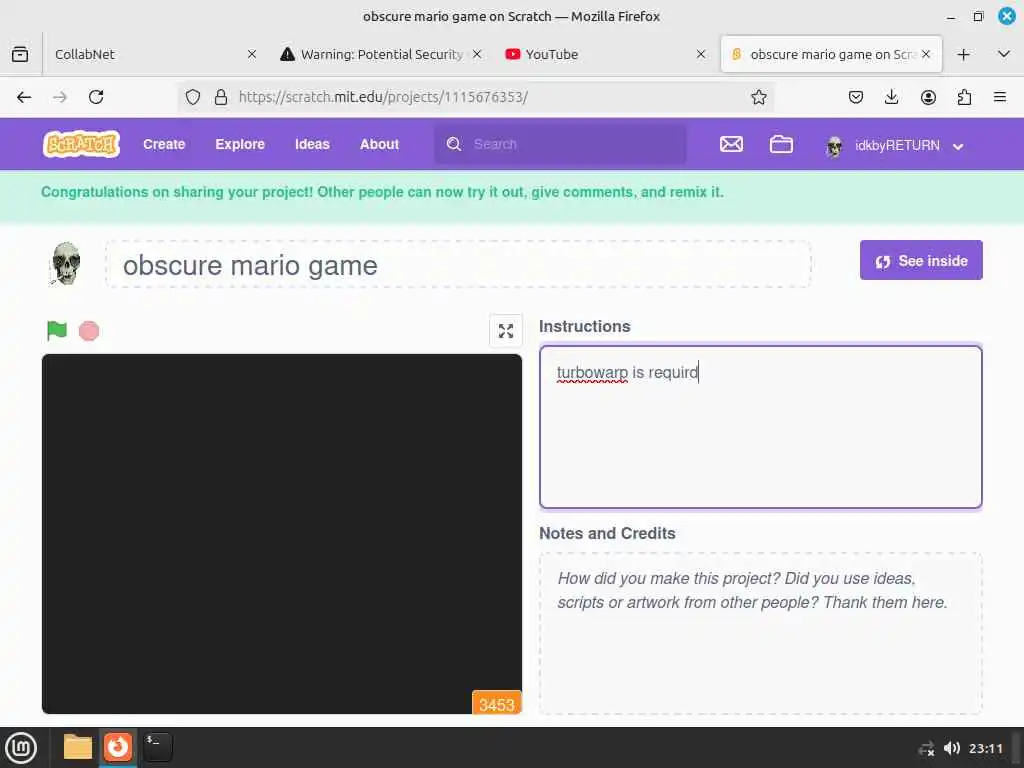Viewport: 1024px width, 768px height.
Task: Save the page to Pocket
Action: click(x=856, y=97)
